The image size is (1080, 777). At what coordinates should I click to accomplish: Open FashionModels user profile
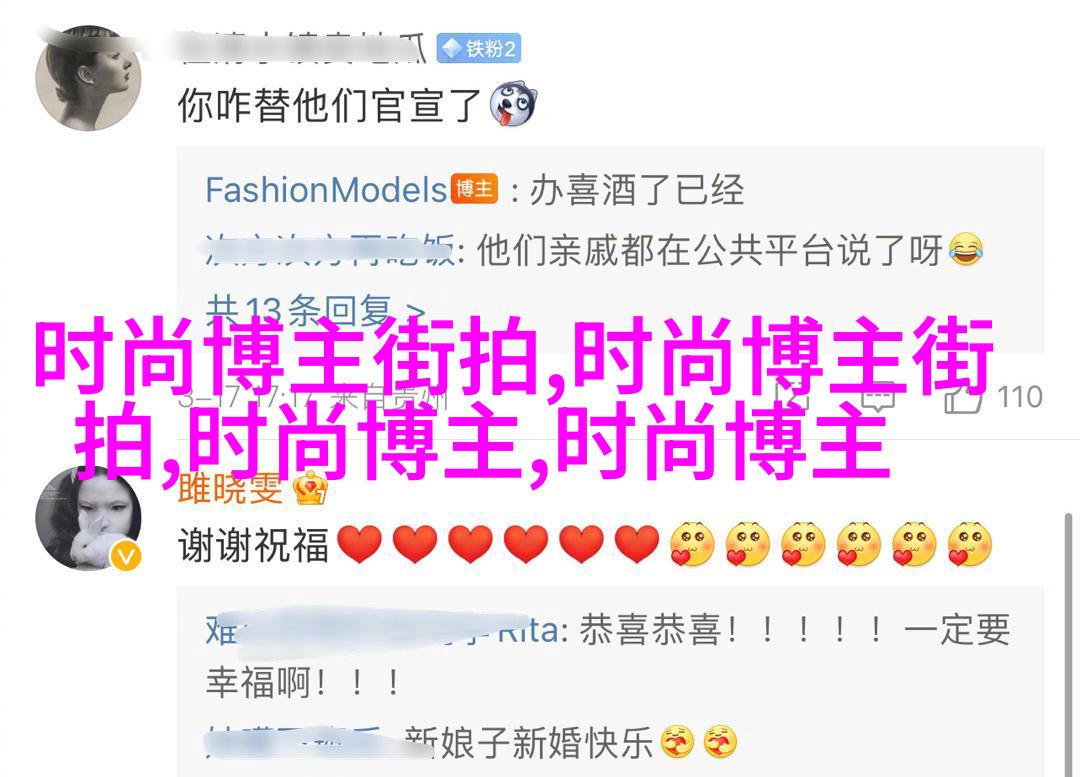[326, 189]
